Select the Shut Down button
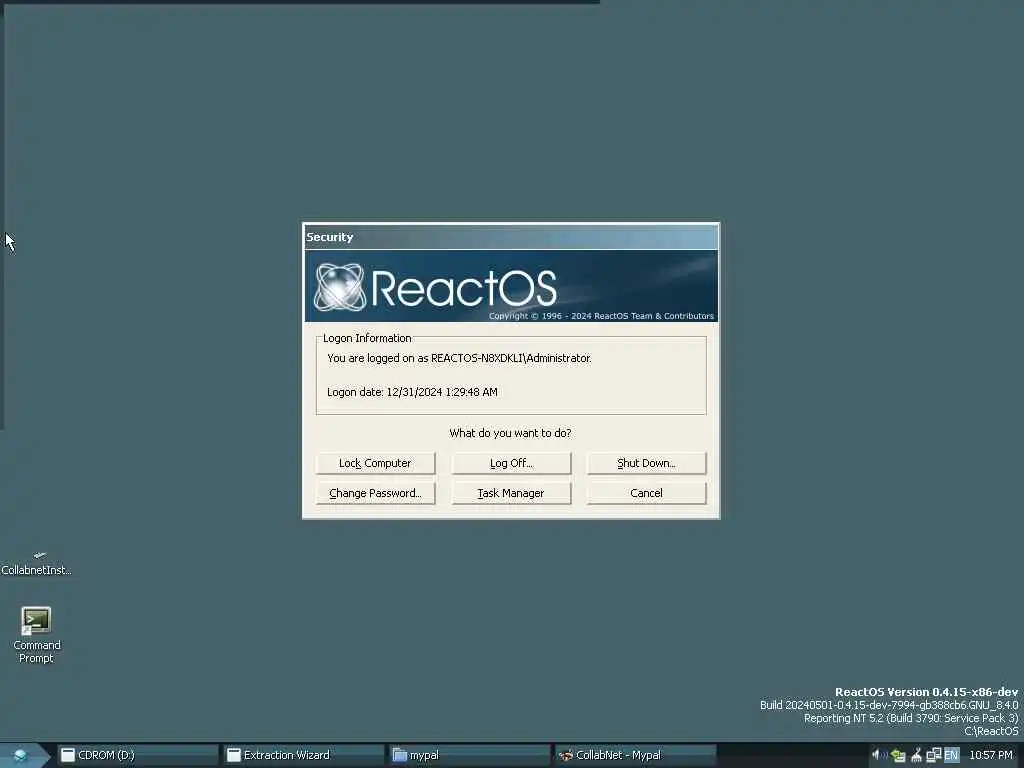The image size is (1024, 768). (646, 463)
